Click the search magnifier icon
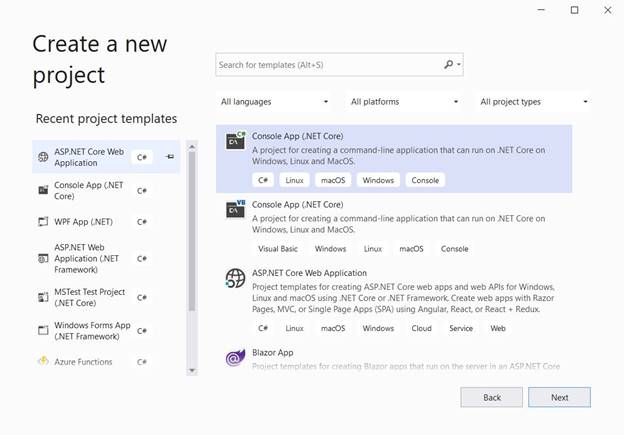Screen dimensions: 624x435 click(448, 64)
